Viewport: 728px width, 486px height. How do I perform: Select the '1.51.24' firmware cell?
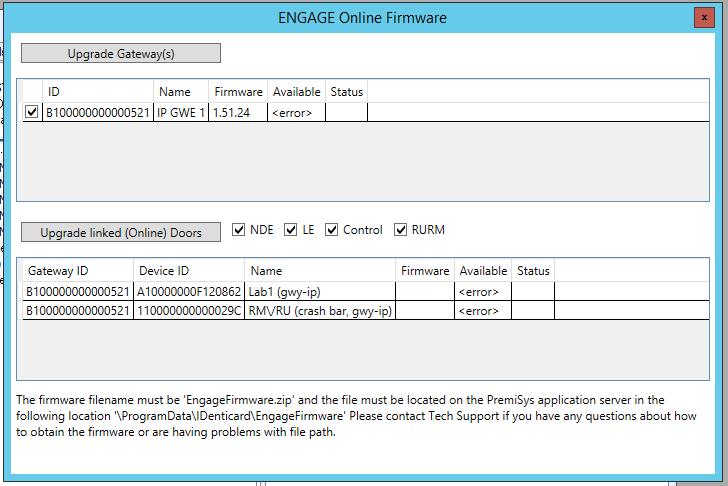[x=238, y=112]
